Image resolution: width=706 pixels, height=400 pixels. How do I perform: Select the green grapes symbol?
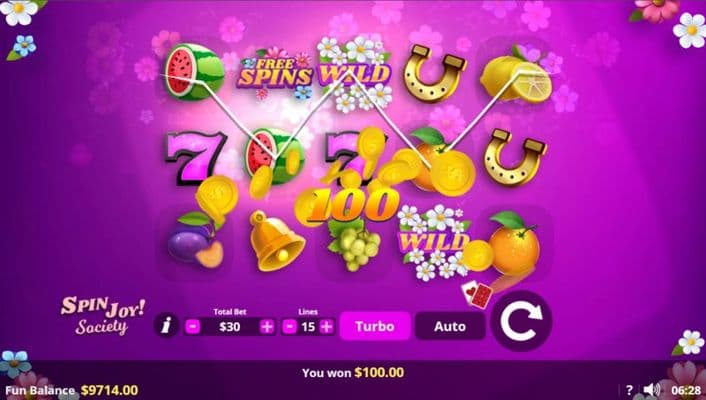click(355, 245)
